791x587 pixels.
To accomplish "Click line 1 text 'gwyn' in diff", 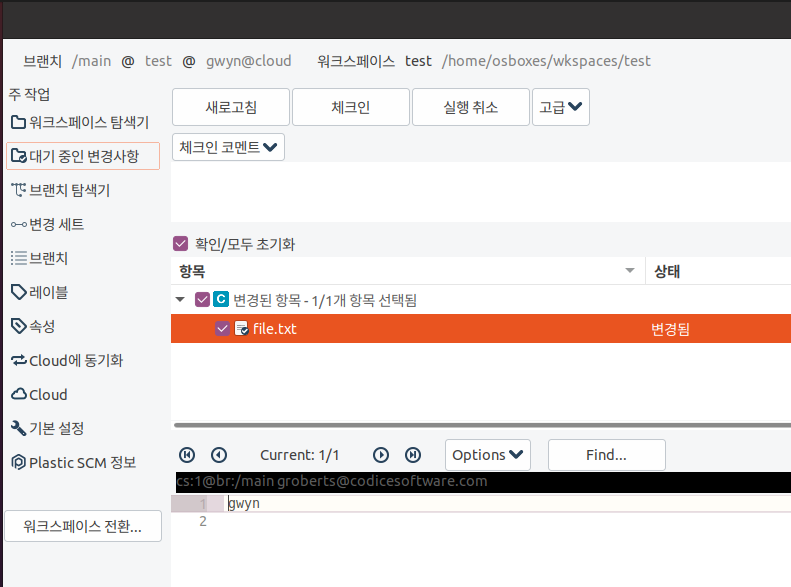I will 244,503.
